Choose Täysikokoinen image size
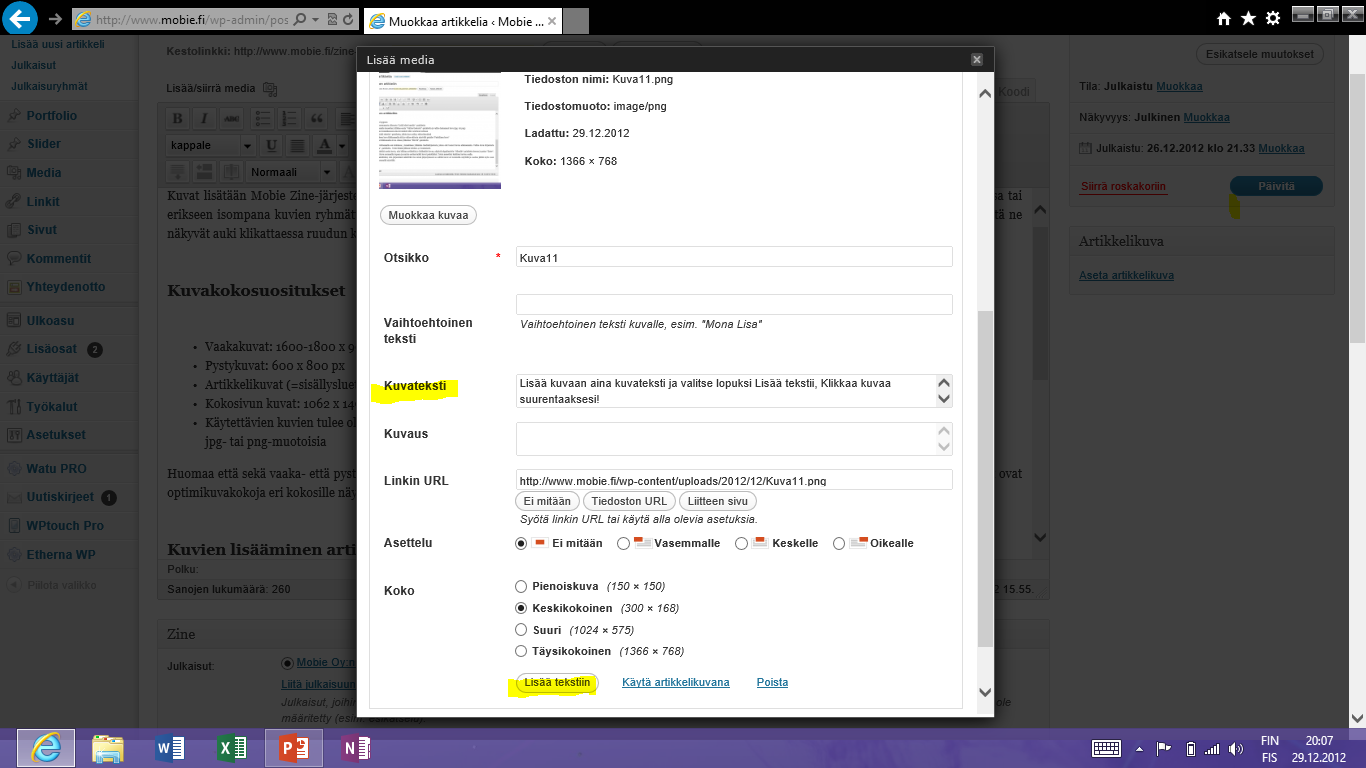Image resolution: width=1366 pixels, height=768 pixels. (x=521, y=652)
